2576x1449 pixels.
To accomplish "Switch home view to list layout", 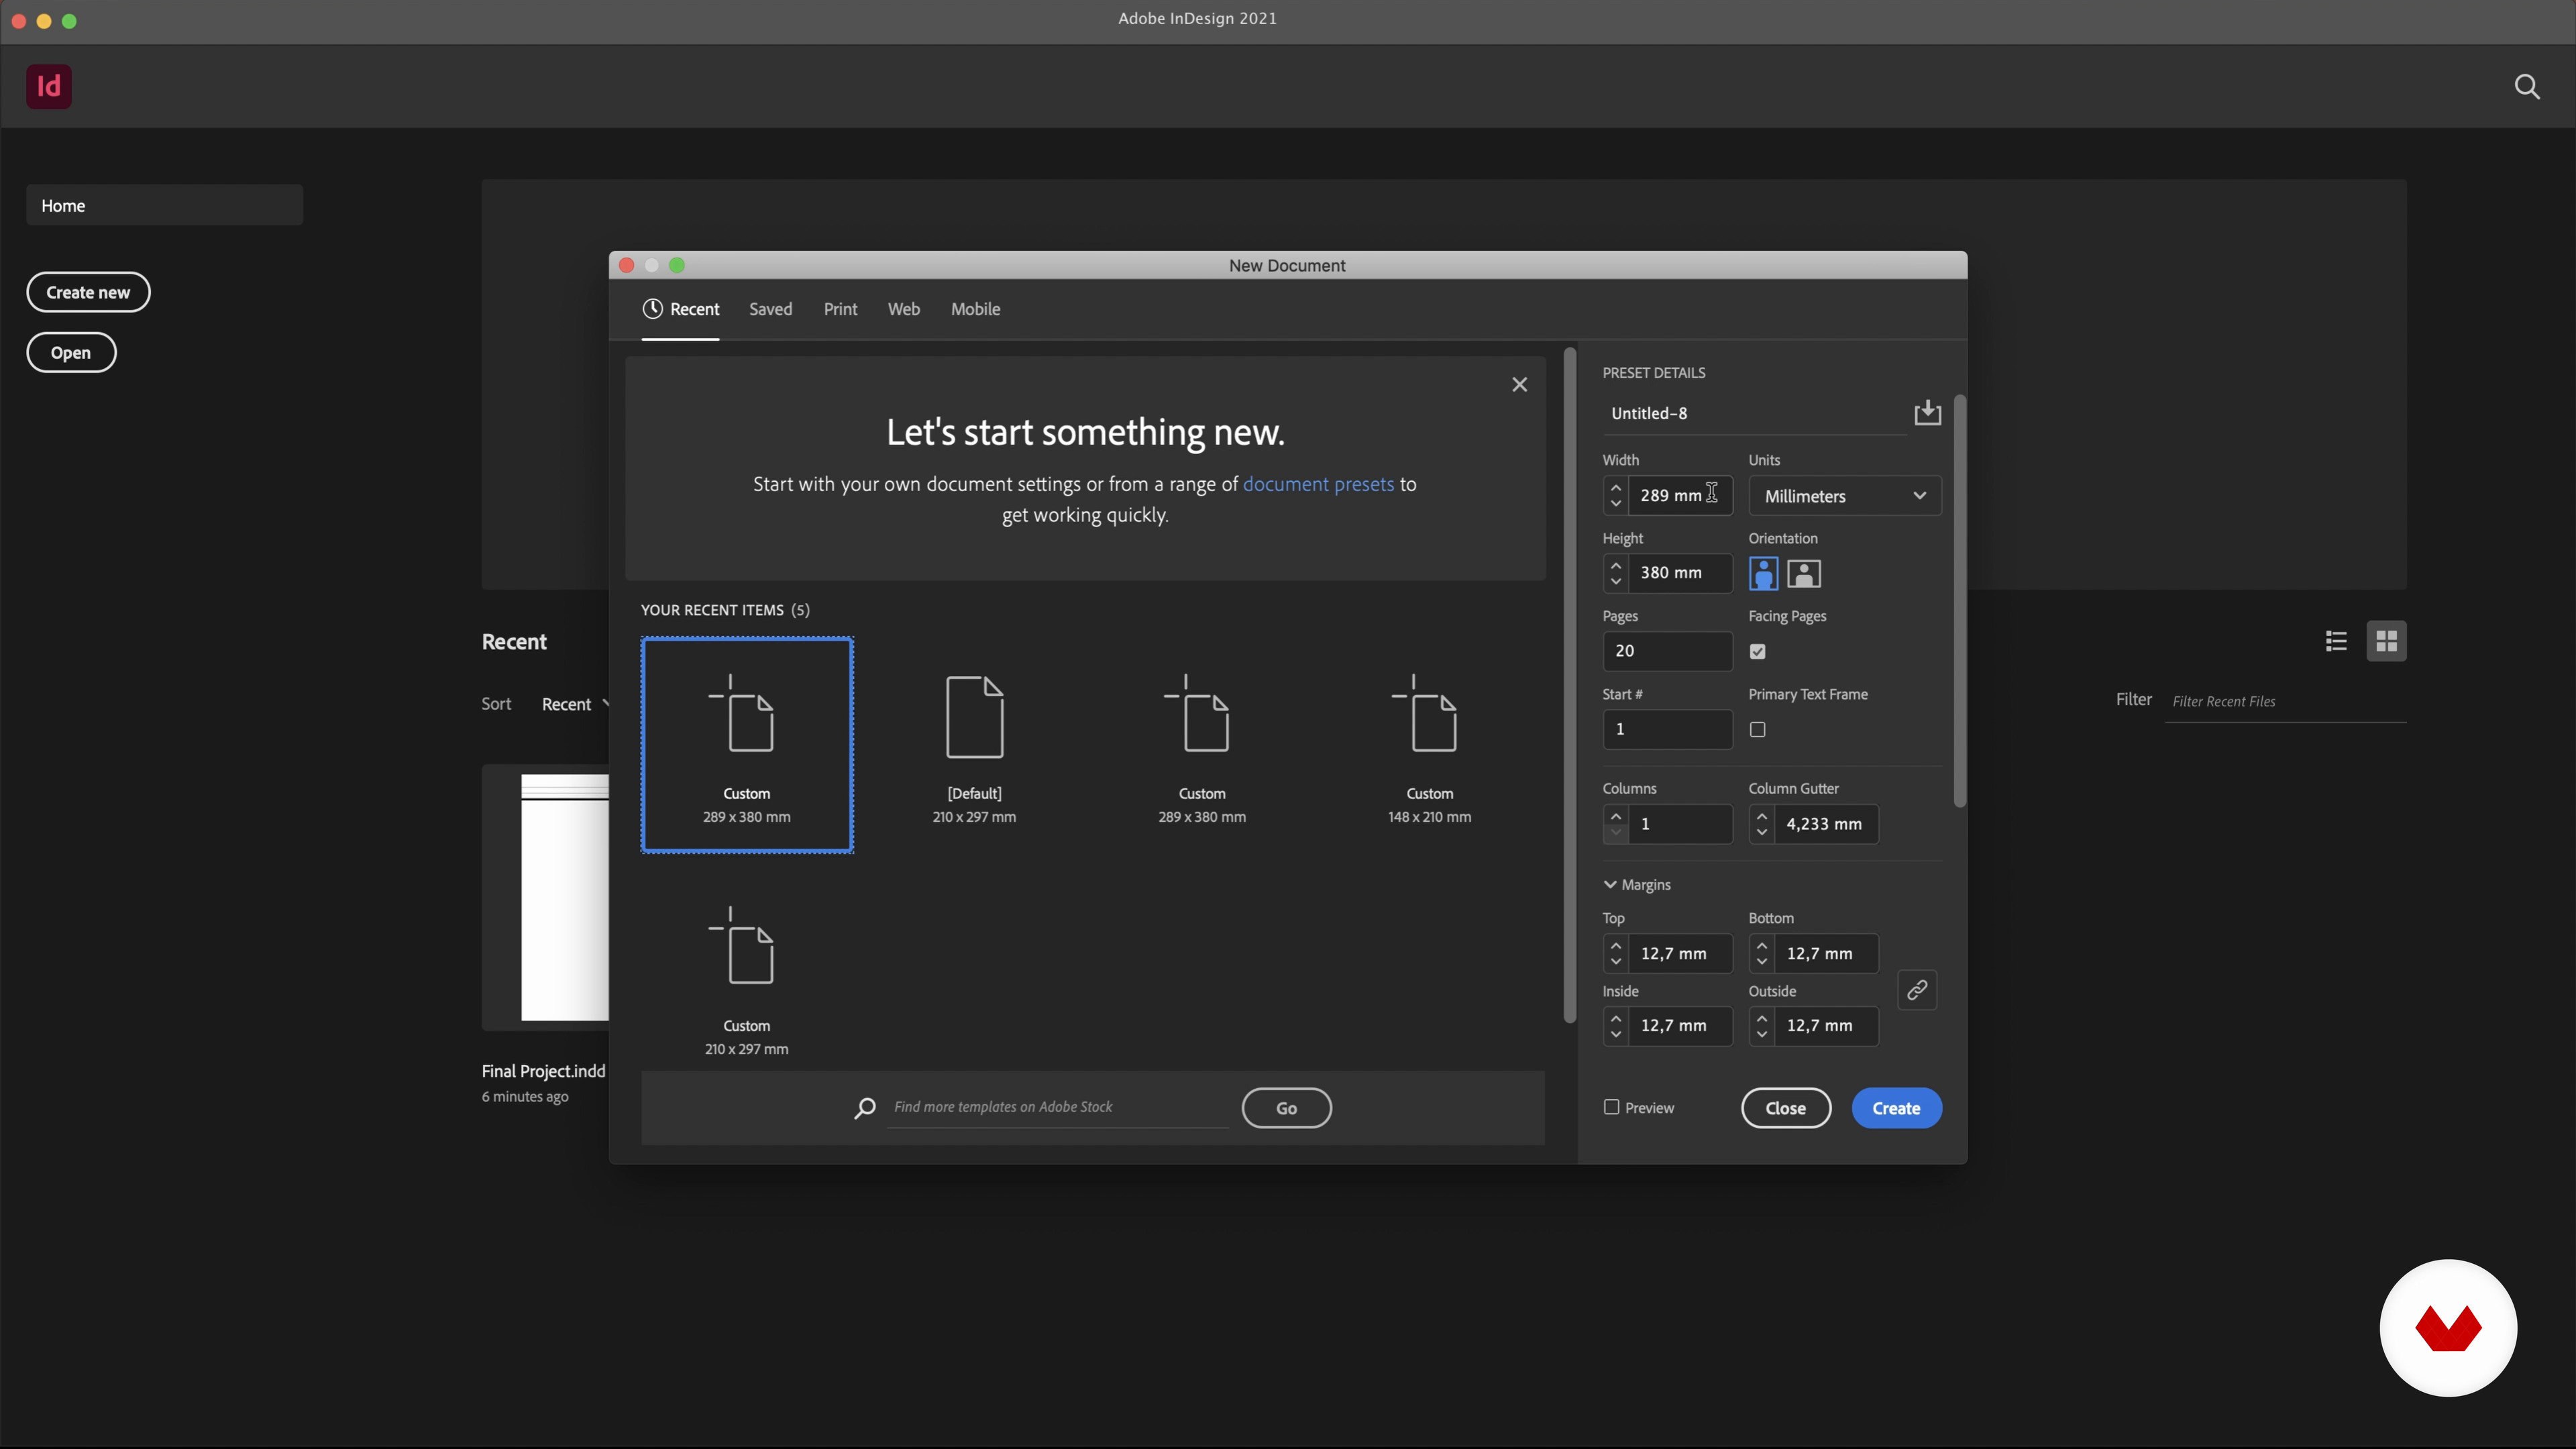I will tap(2336, 641).
